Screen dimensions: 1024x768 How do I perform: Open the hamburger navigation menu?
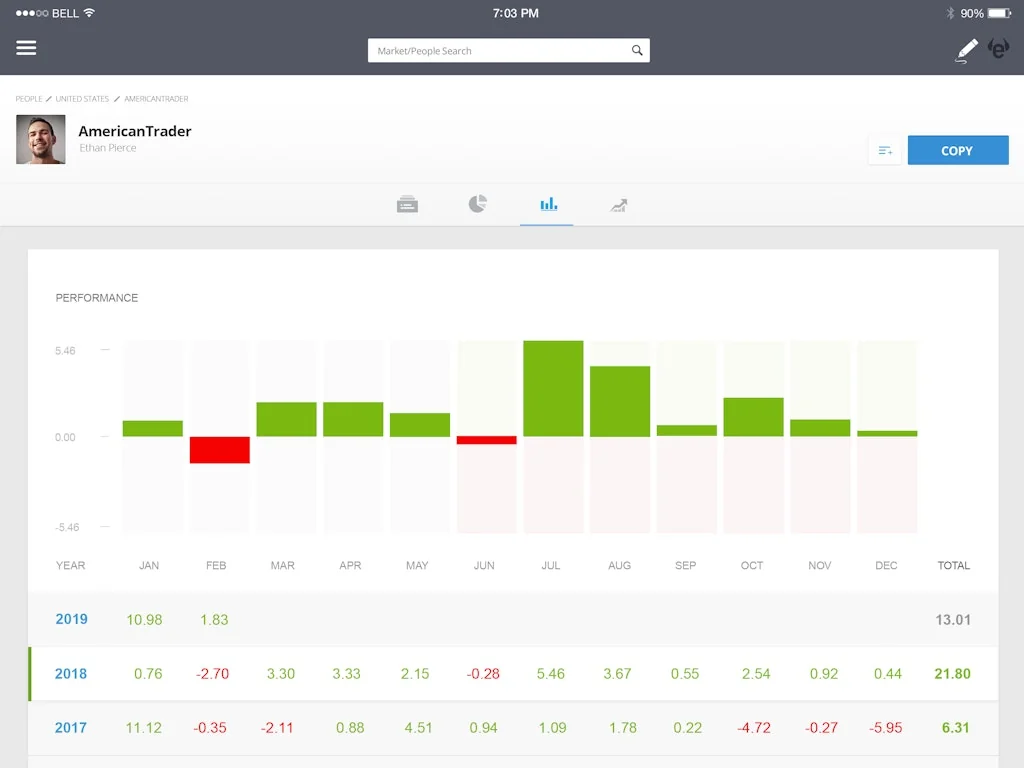pyautogui.click(x=26, y=47)
